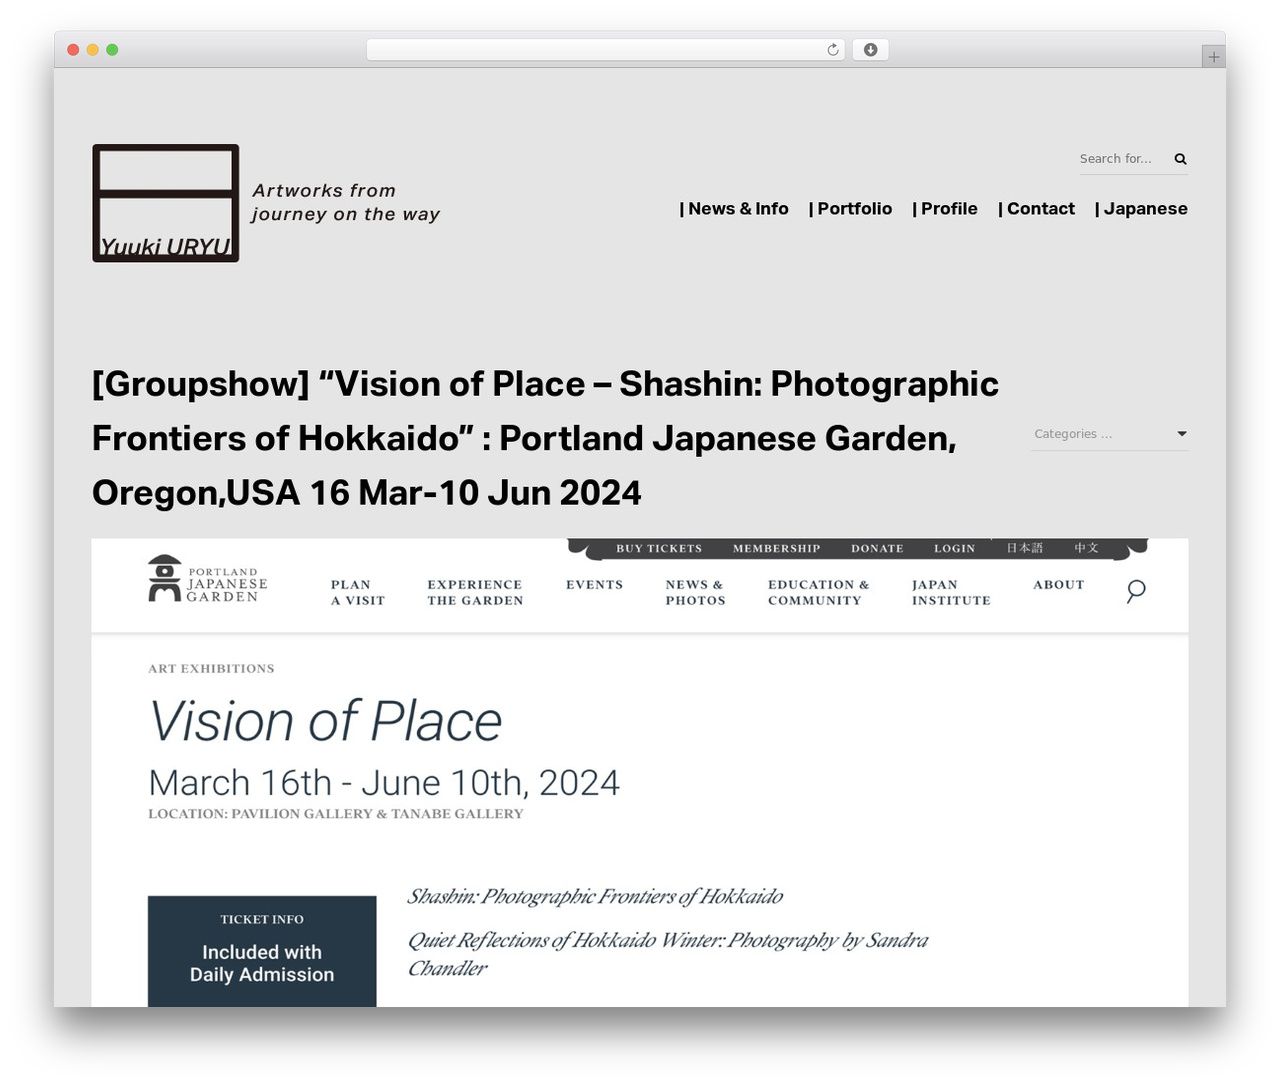Click the Artworks from journey on the way tagline
Viewport: 1280px width, 1084px height.
(346, 202)
